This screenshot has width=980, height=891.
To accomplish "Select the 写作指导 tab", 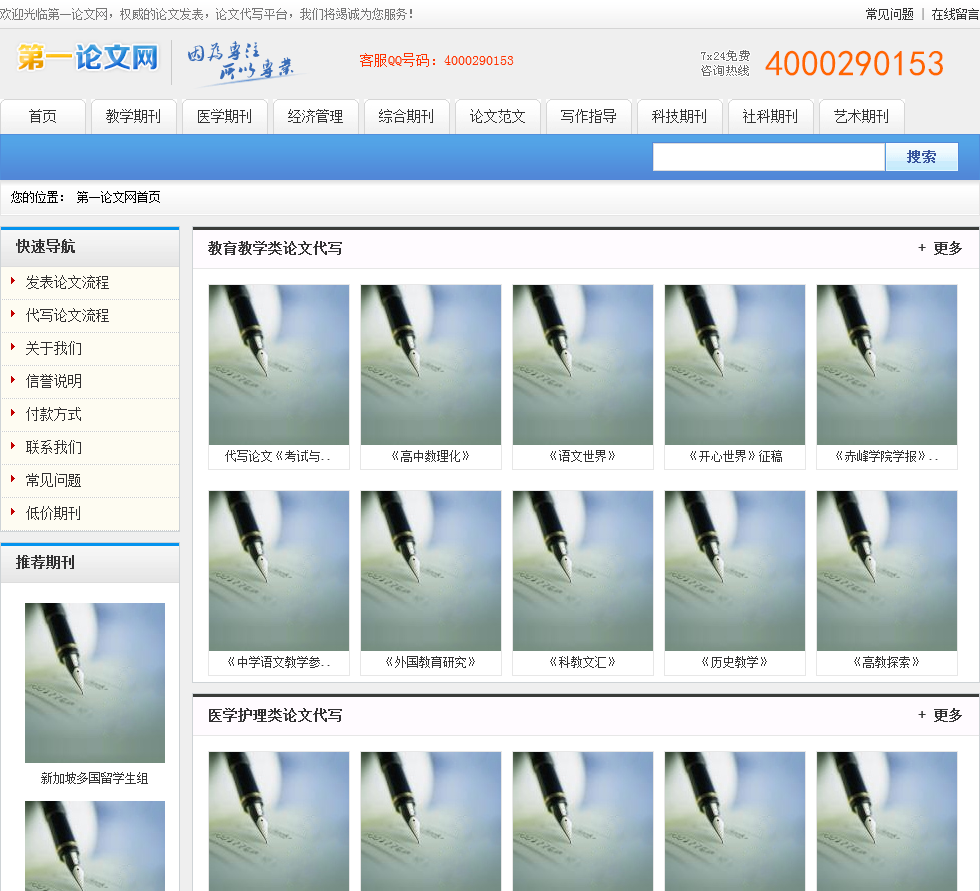I will tap(588, 116).
